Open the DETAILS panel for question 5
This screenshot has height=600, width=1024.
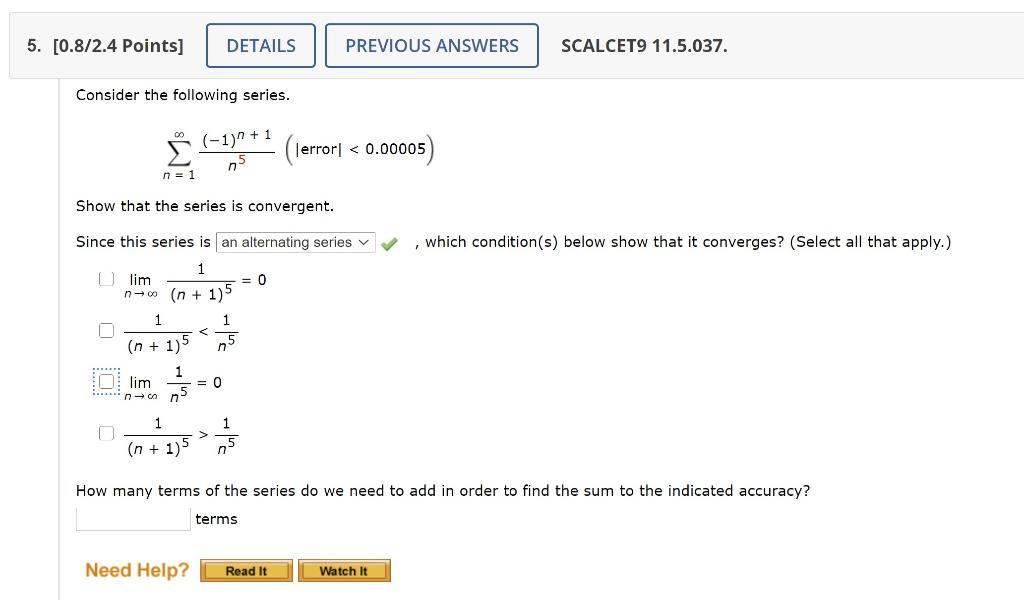pyautogui.click(x=260, y=45)
